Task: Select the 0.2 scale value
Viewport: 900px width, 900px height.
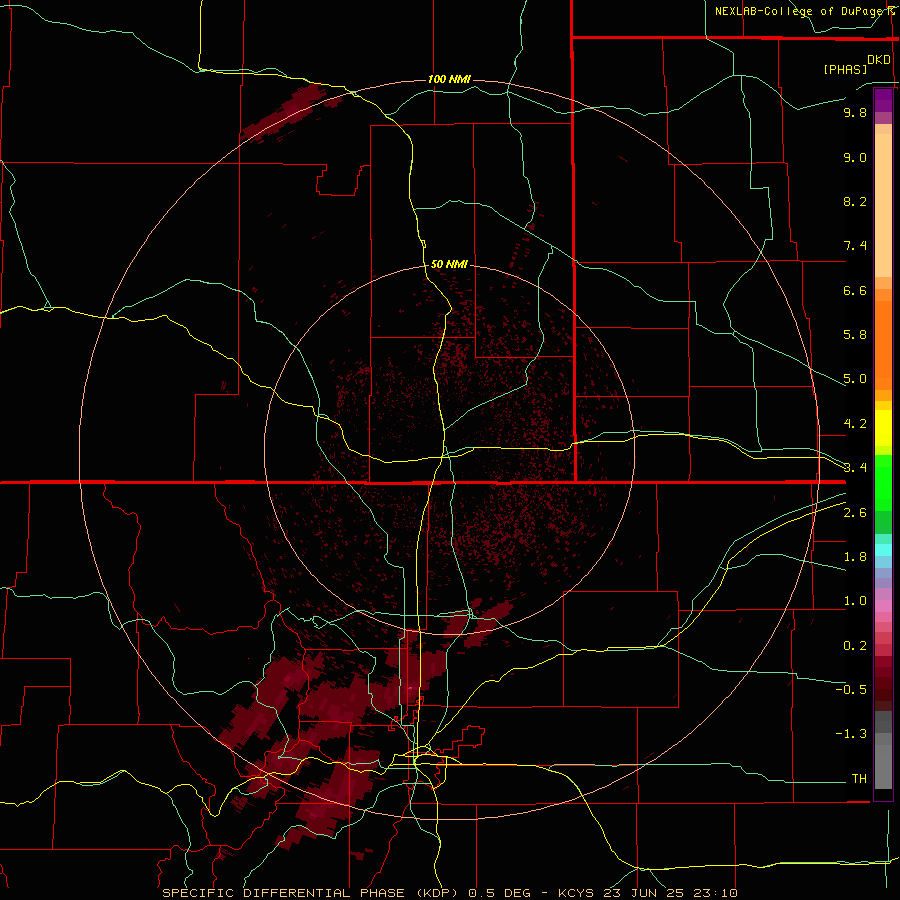Action: tap(855, 646)
